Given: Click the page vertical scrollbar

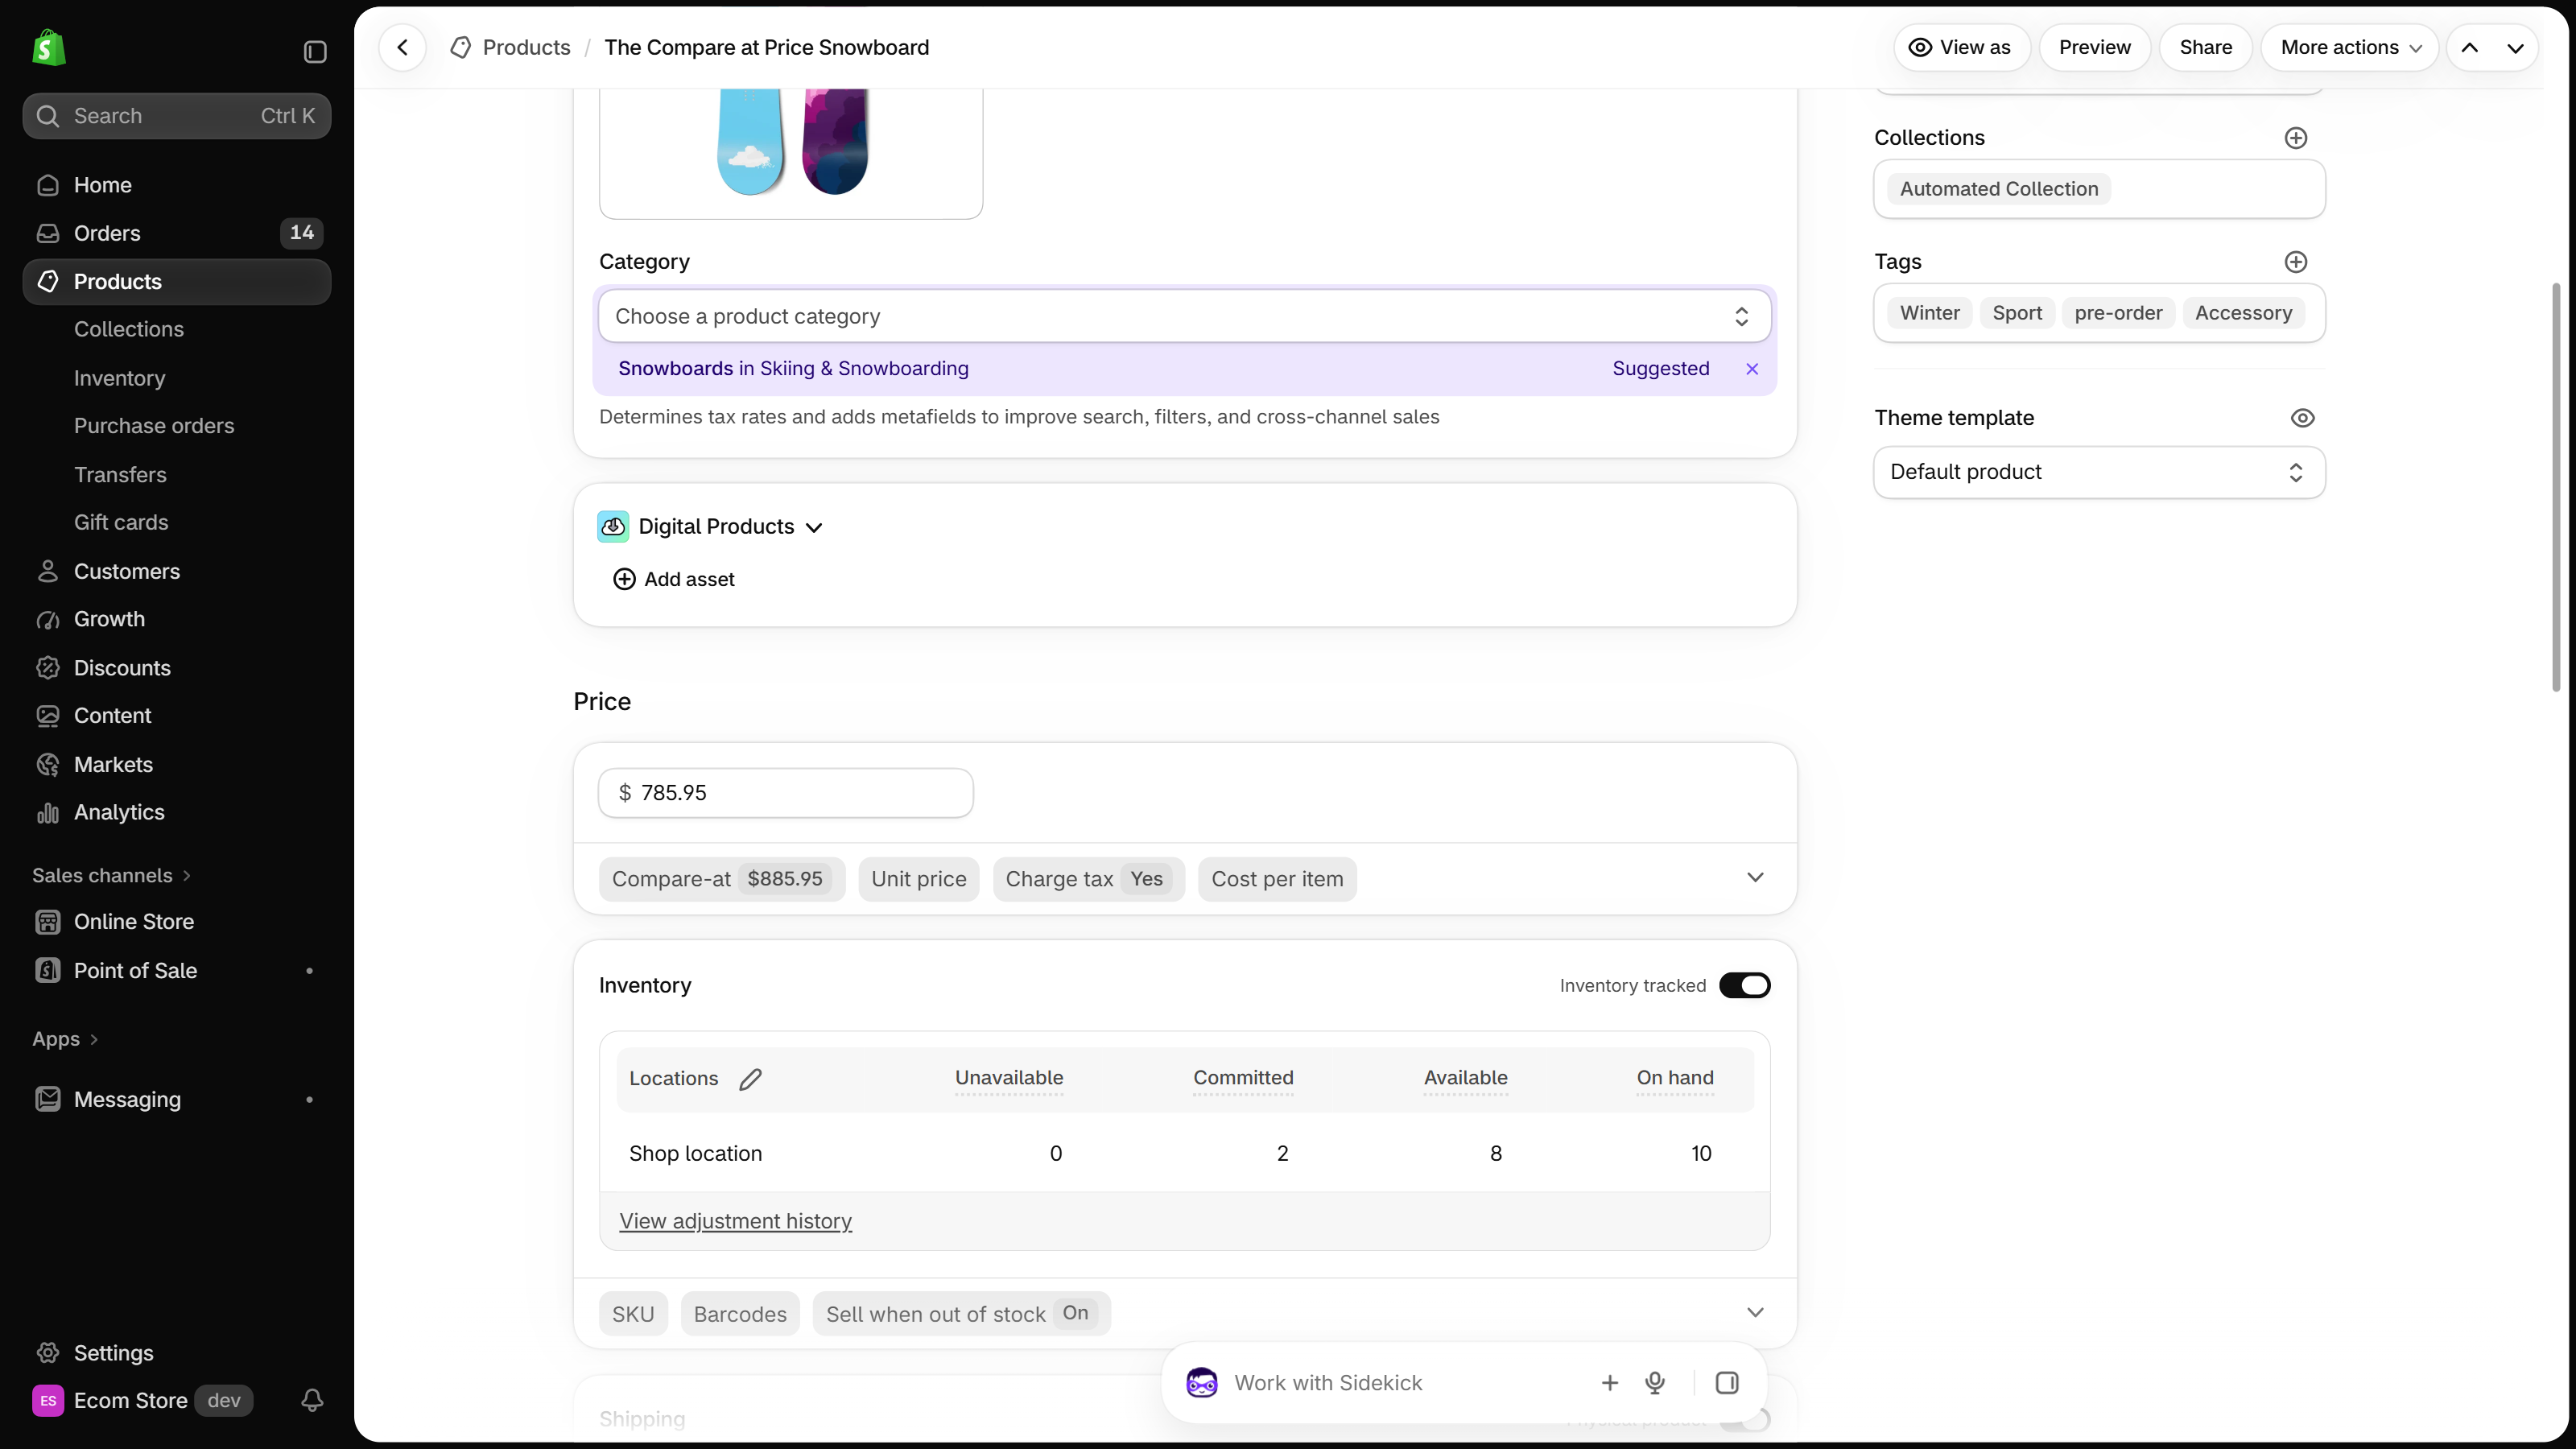Looking at the screenshot, I should [x=2556, y=487].
